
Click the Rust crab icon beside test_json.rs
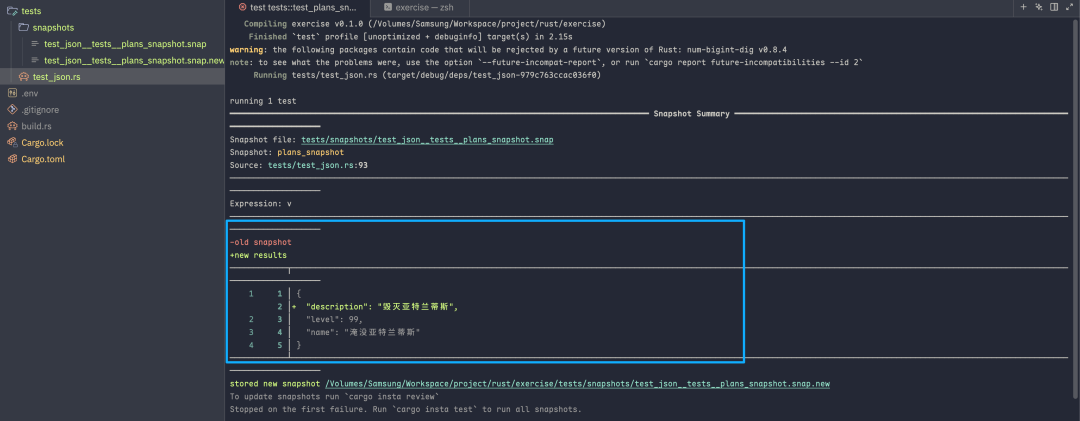tap(23, 77)
